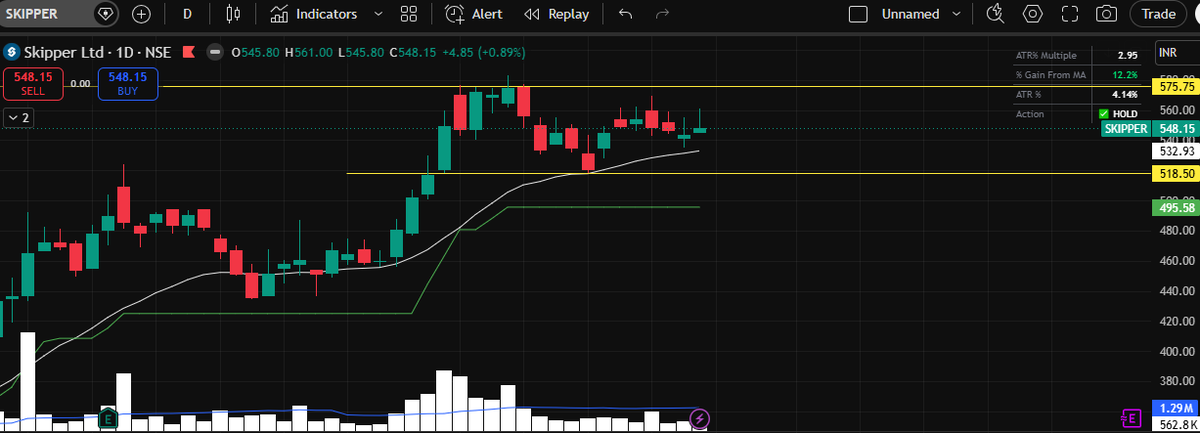Open the Unnamed layout name
1200x433 pixels.
click(x=911, y=14)
